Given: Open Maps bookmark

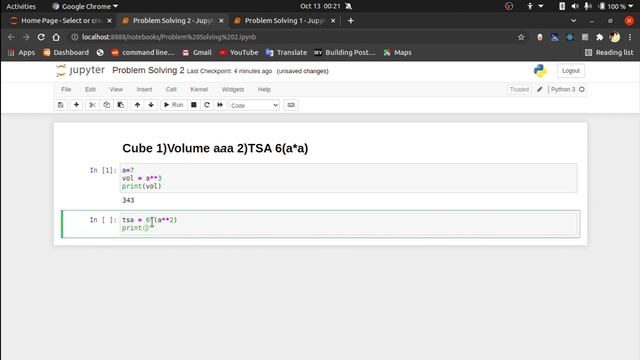Looking at the screenshot, I should pyautogui.click(x=398, y=52).
